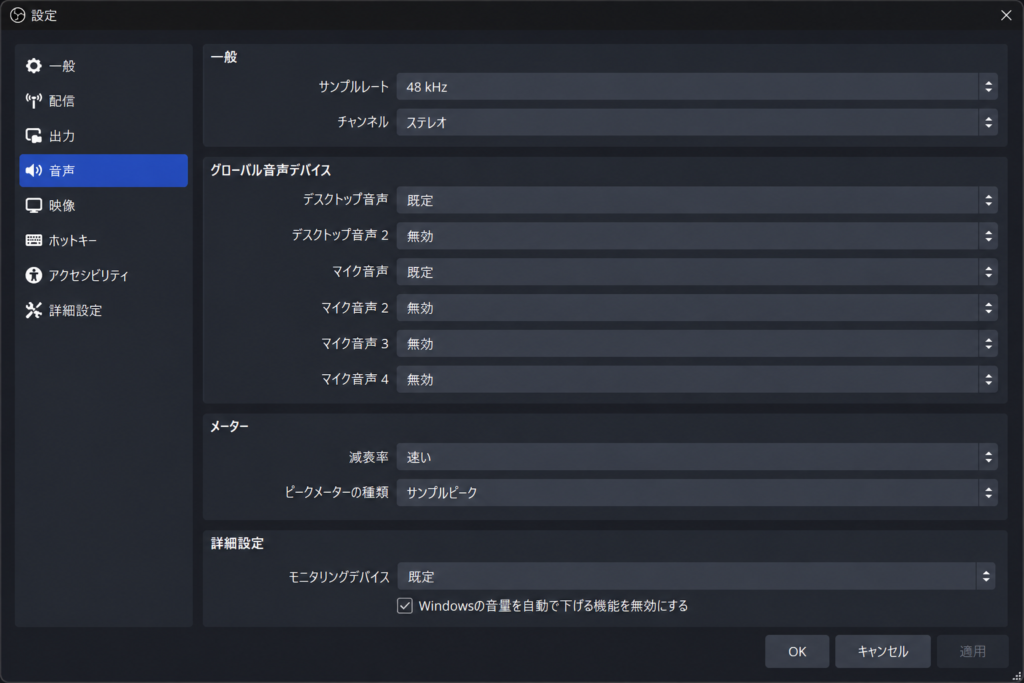Click the グローバル音声デバイス section heading
The width and height of the screenshot is (1024, 683).
[x=270, y=170]
